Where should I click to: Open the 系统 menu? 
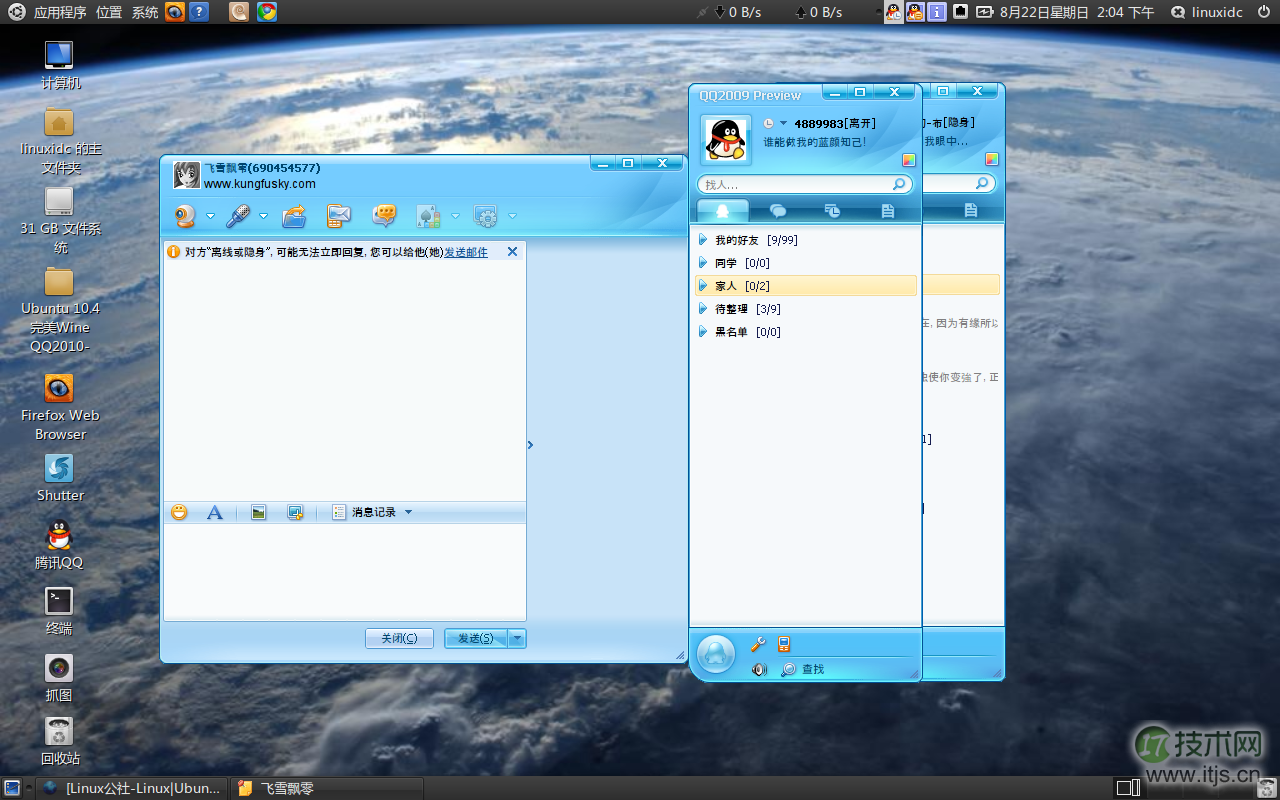(145, 12)
